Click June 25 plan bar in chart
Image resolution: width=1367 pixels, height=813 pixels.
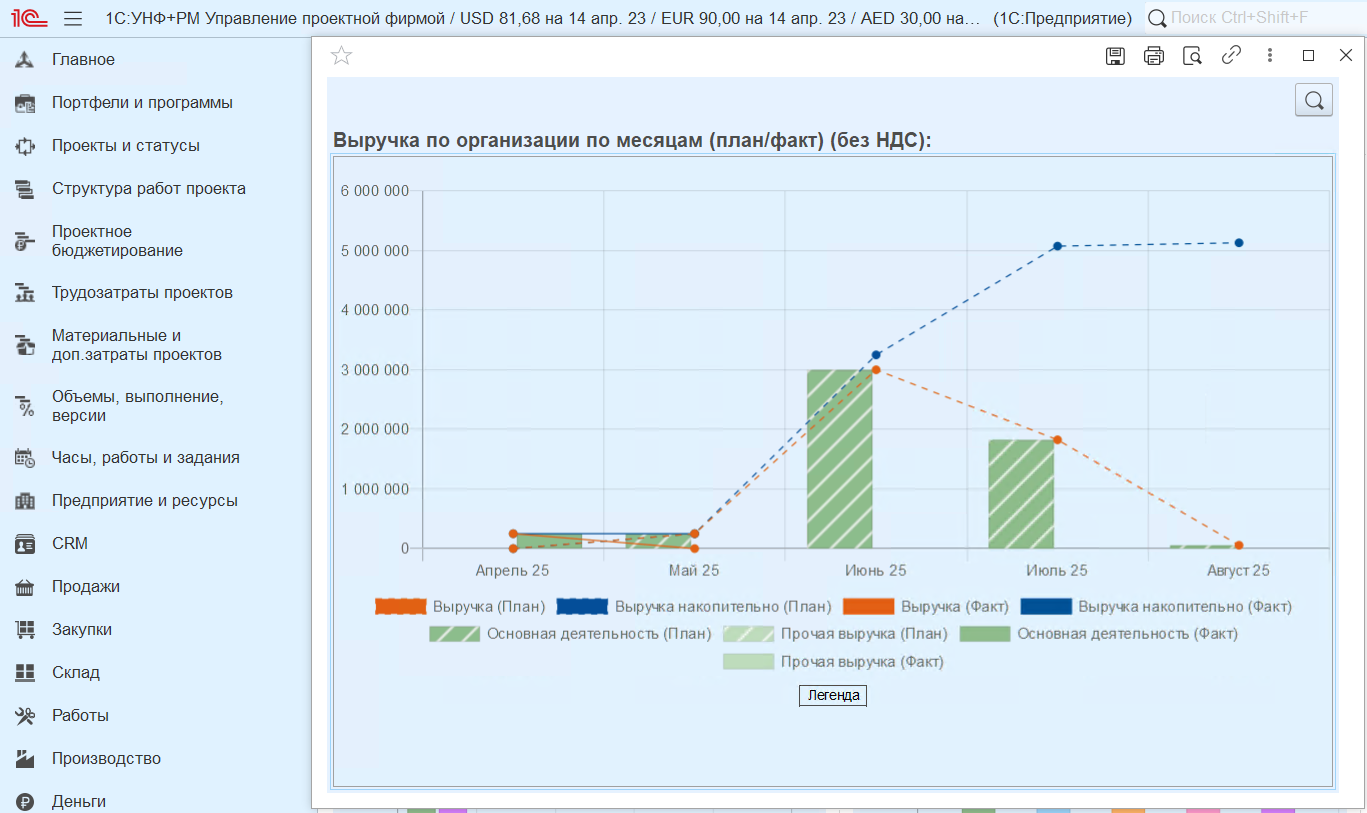click(840, 459)
